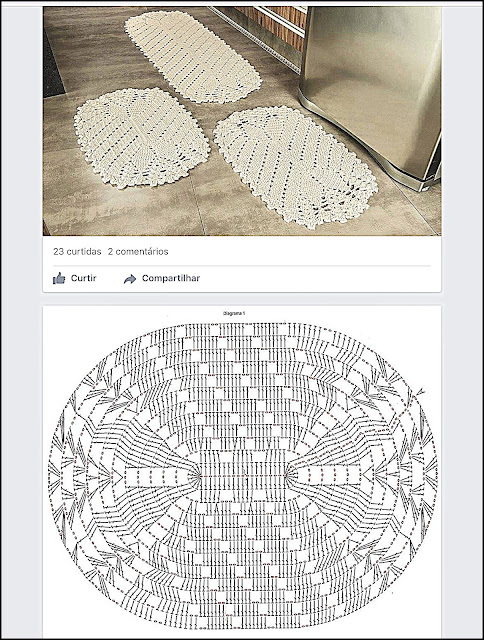Click the arrow marker on diagram's right edge
Viewport: 484px width, 640px height.
point(420,392)
